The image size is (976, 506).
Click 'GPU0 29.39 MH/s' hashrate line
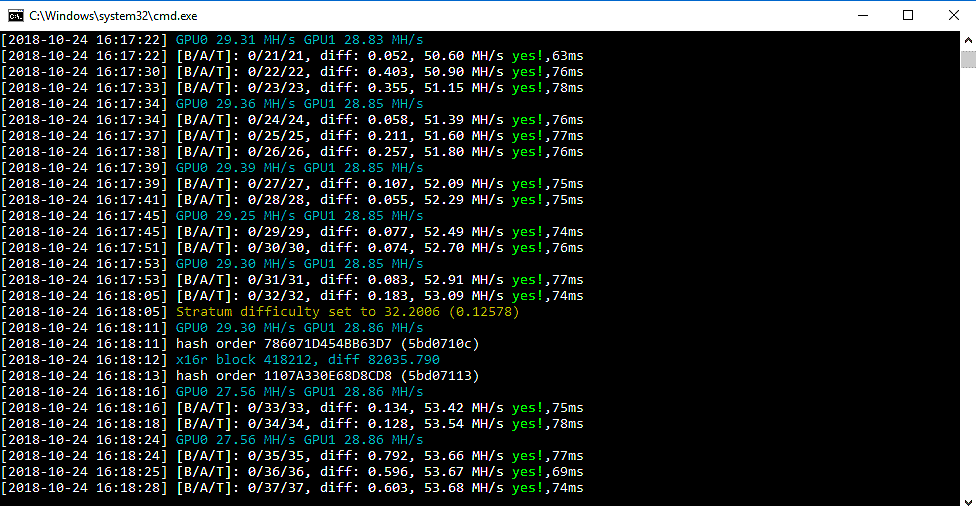pos(212,168)
